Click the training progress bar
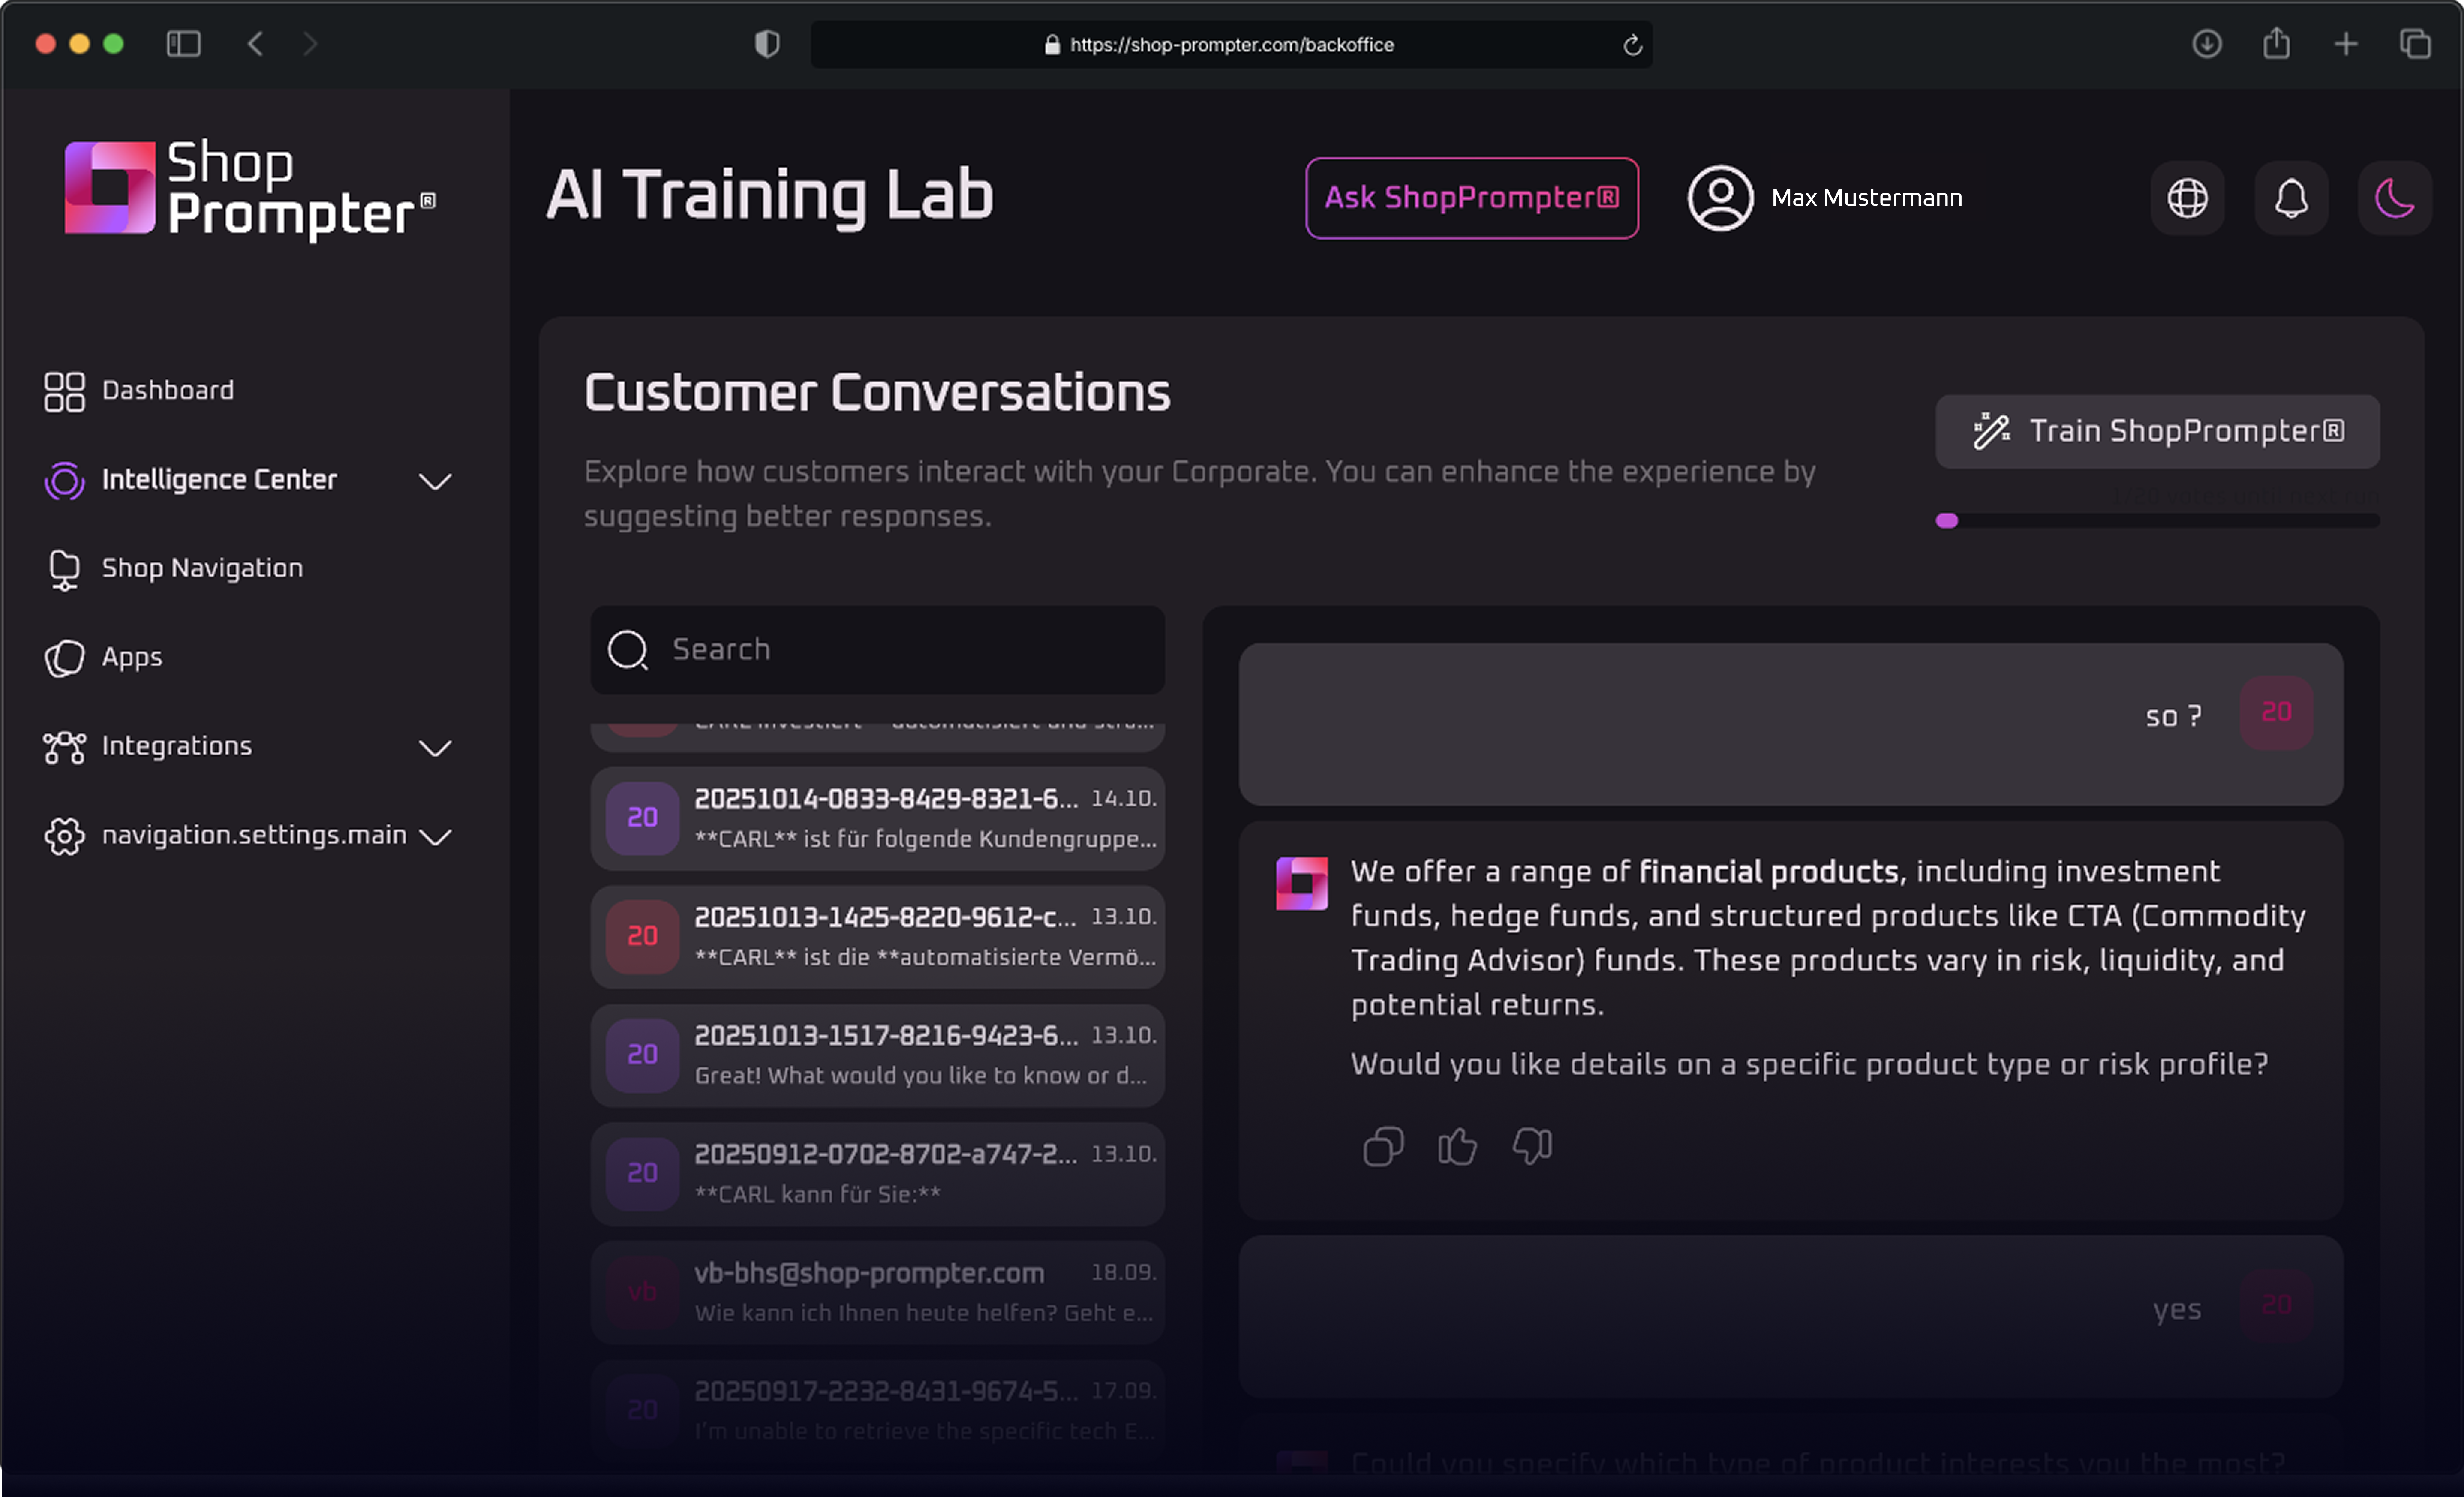2464x1497 pixels. [2157, 520]
